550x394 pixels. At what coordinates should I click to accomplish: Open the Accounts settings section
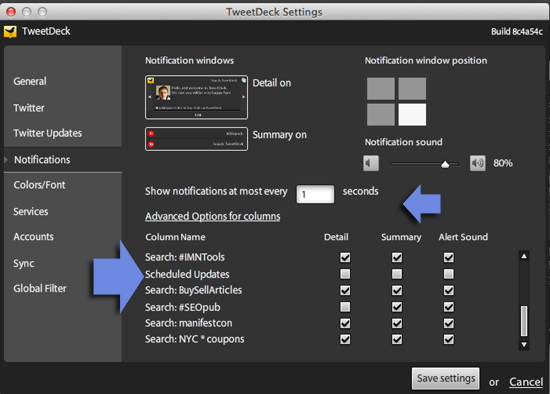[33, 237]
